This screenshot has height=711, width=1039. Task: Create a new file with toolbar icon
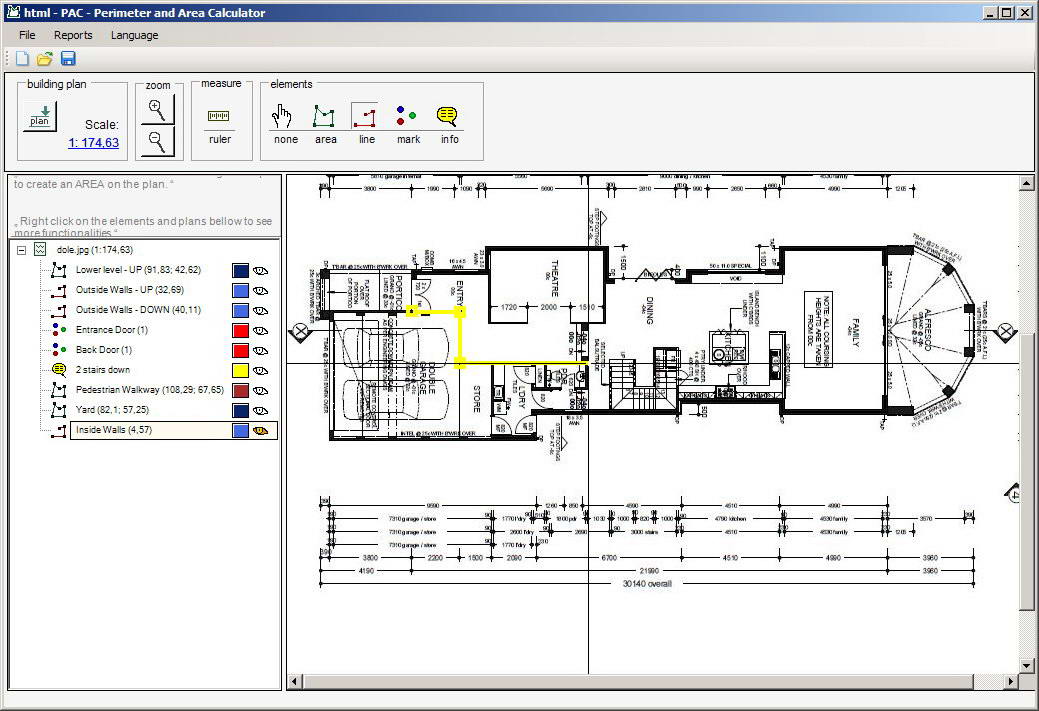pos(23,58)
